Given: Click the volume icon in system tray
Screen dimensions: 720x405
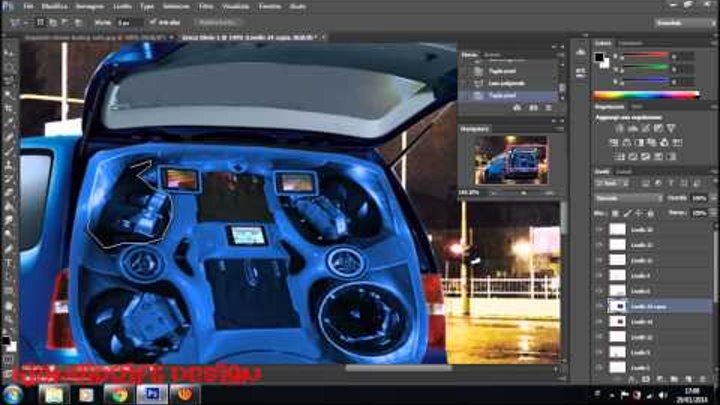Looking at the screenshot, I should [x=662, y=395].
